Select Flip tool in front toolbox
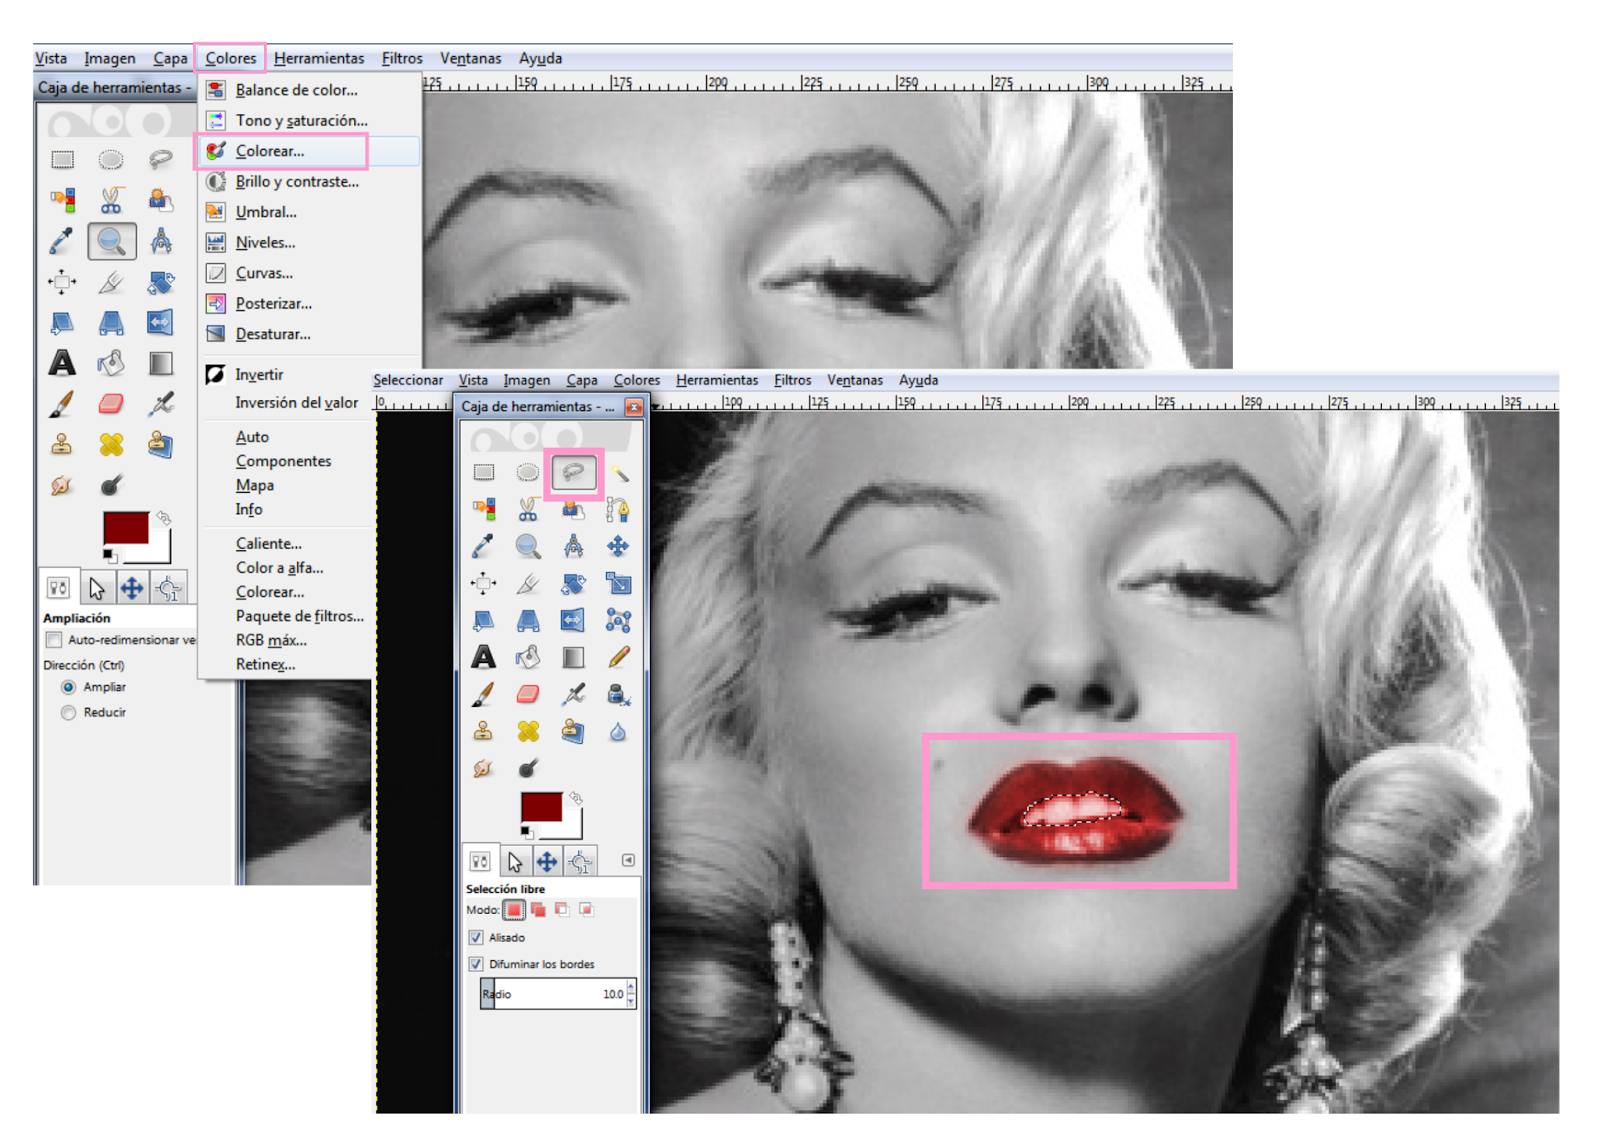This screenshot has width=1600, height=1132. click(573, 621)
